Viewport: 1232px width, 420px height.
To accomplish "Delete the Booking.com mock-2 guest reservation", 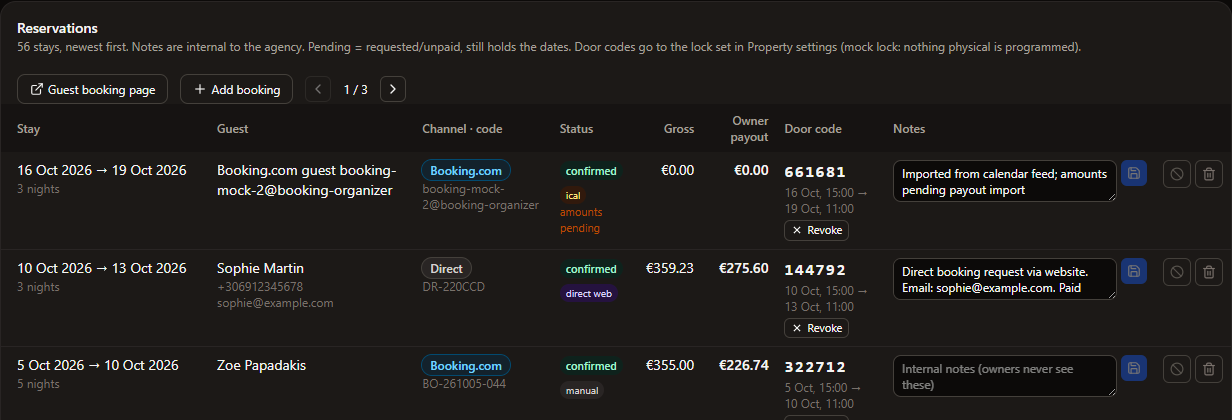I will [1208, 174].
